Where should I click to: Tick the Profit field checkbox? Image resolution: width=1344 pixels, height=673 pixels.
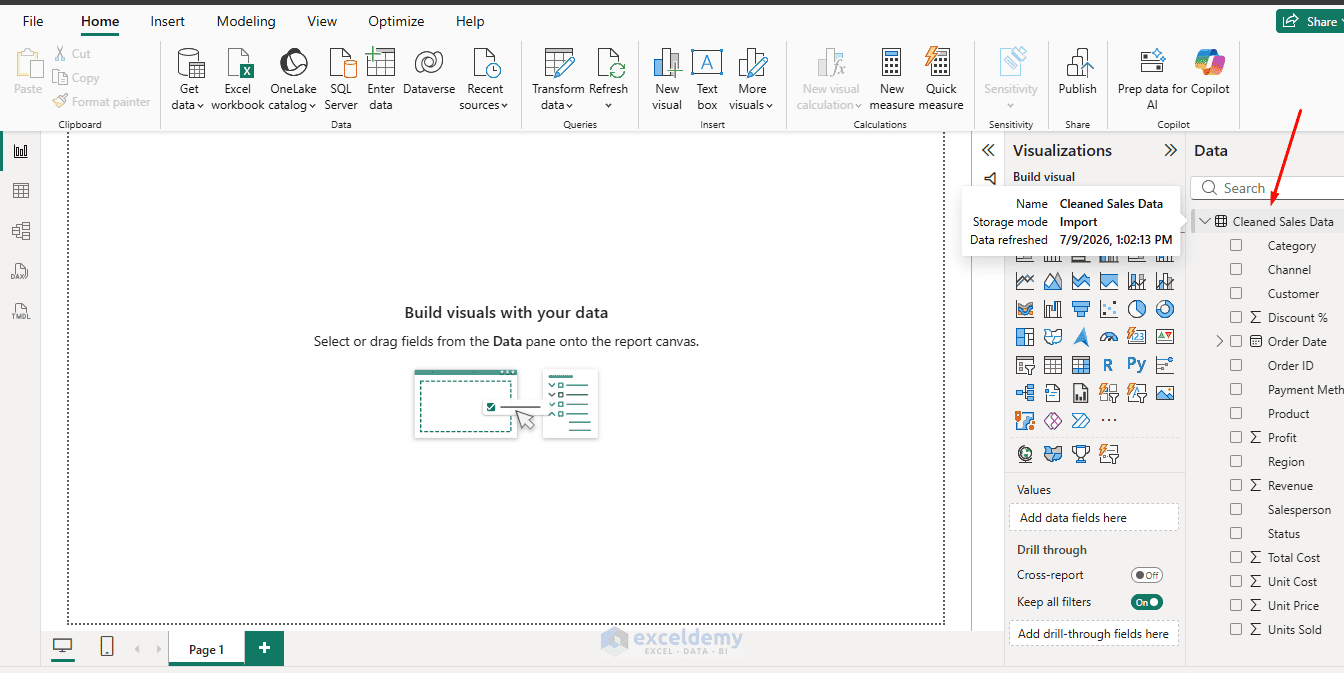click(1236, 437)
